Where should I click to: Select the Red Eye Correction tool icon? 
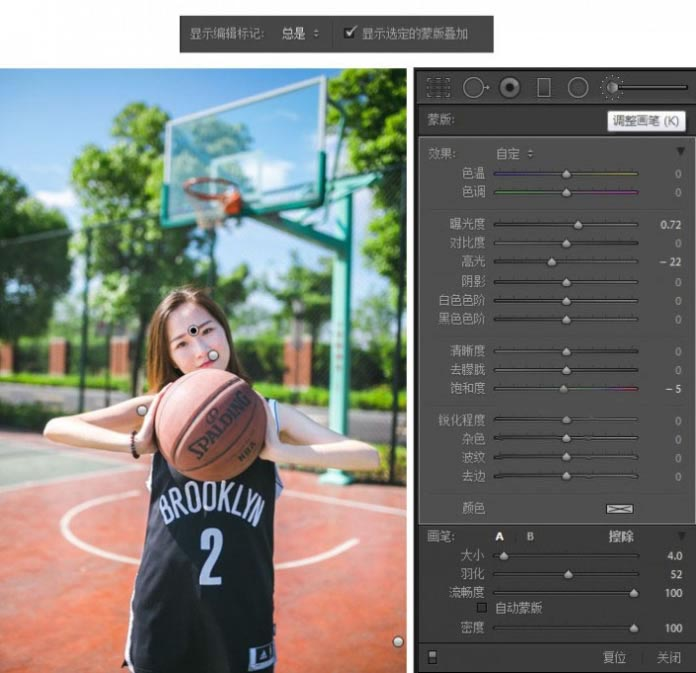click(x=509, y=87)
